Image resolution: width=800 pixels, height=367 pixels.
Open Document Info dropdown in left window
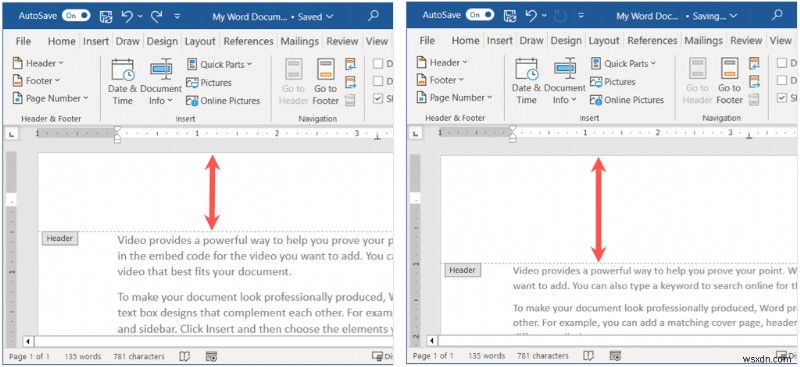pyautogui.click(x=161, y=82)
